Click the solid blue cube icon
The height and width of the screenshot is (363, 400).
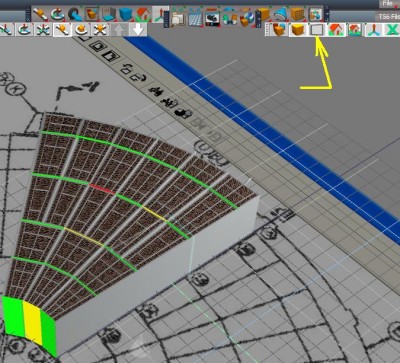126,14
